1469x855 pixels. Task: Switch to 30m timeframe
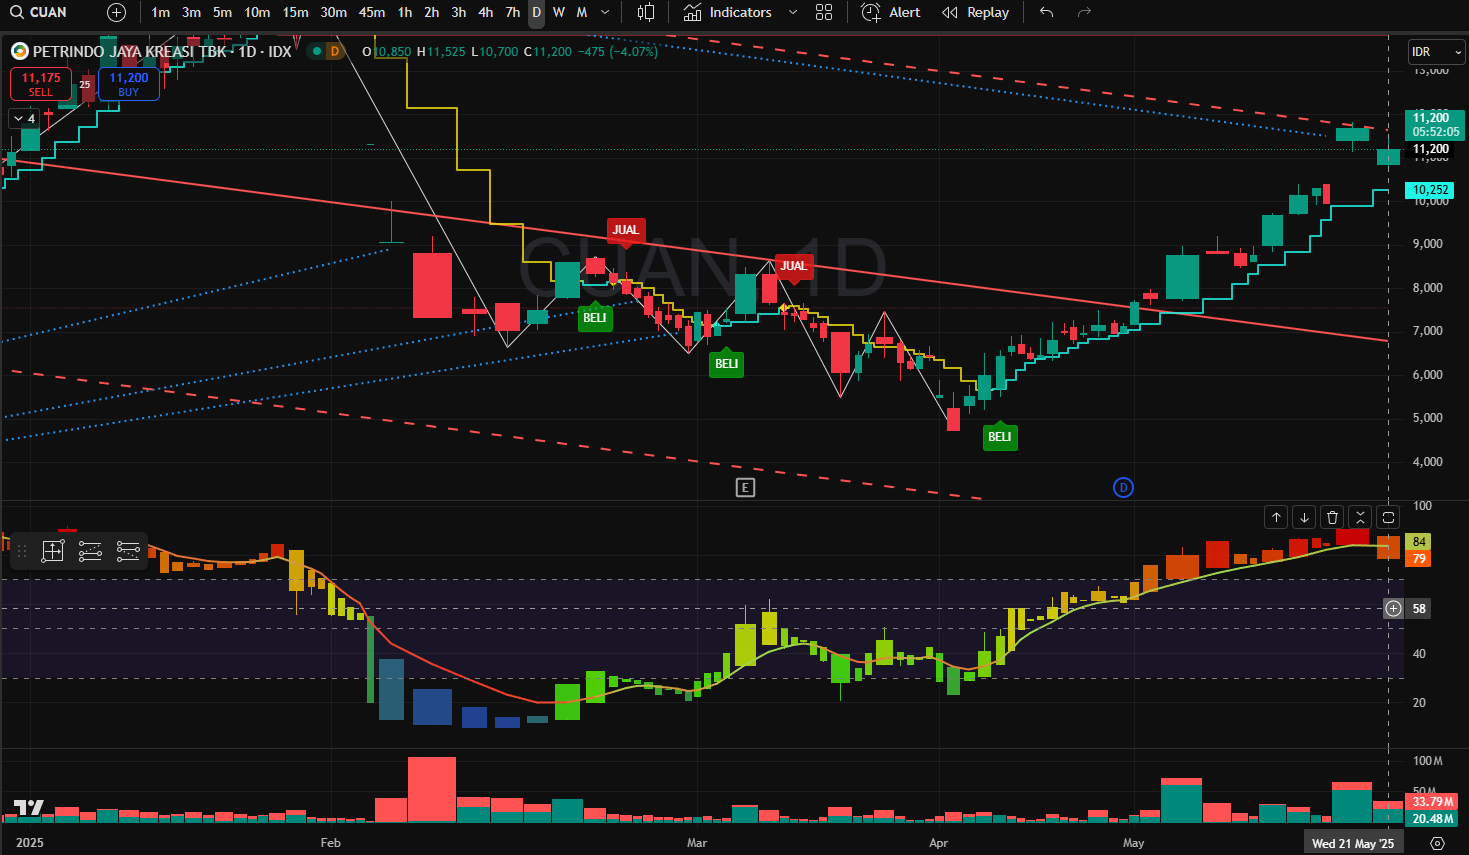coord(334,12)
